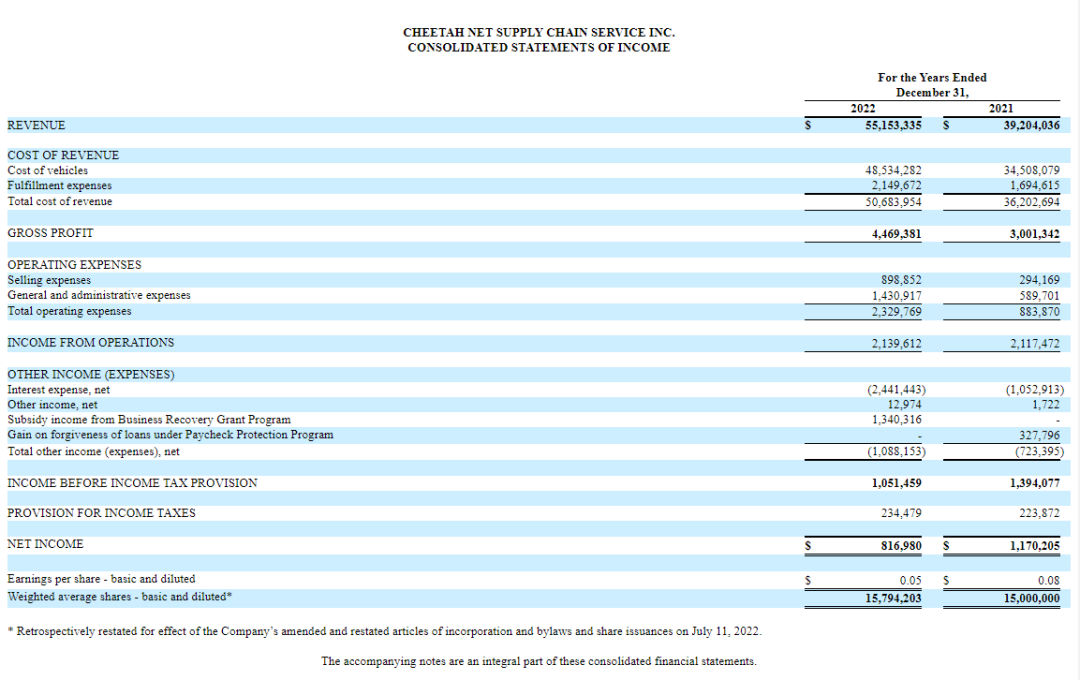The image size is (1080, 680).
Task: Click tax provision 223,872
Action: tap(1039, 513)
